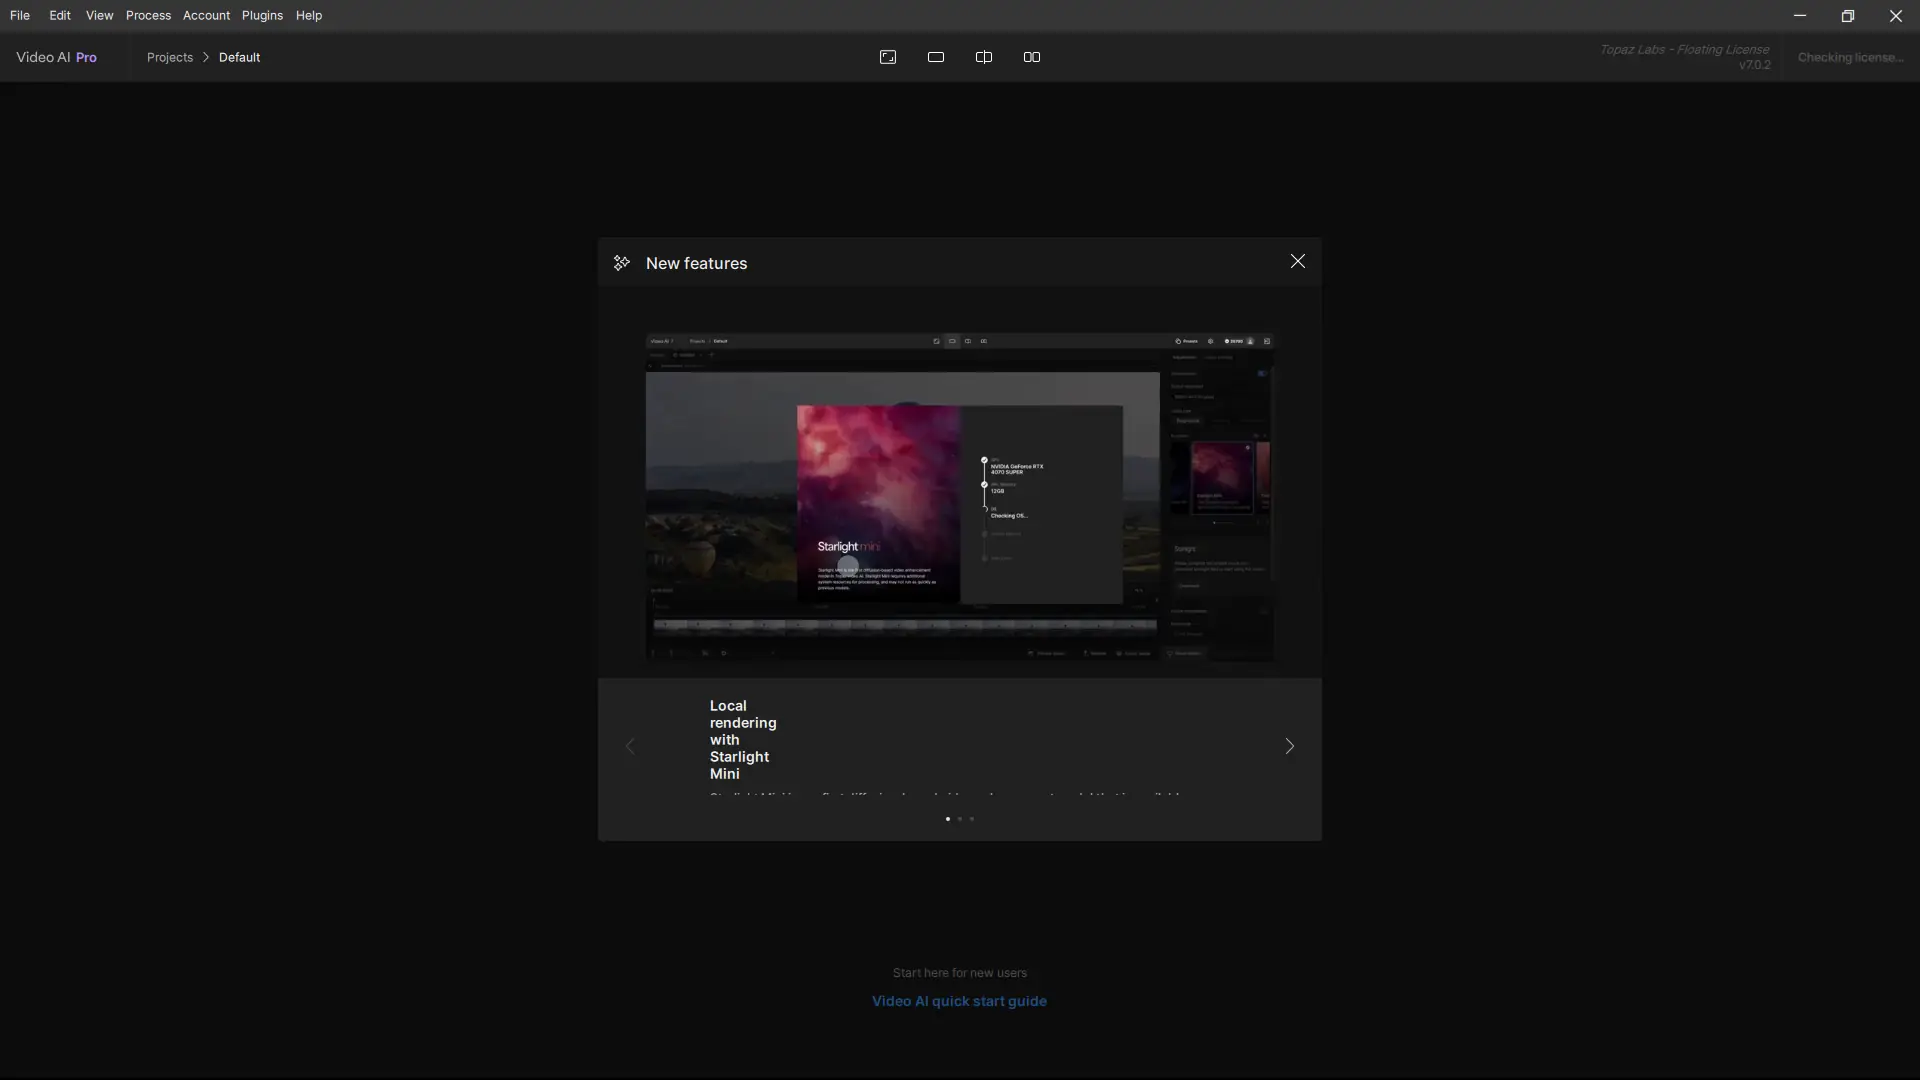
Task: Select the single view layout icon
Action: pyautogui.click(x=936, y=57)
